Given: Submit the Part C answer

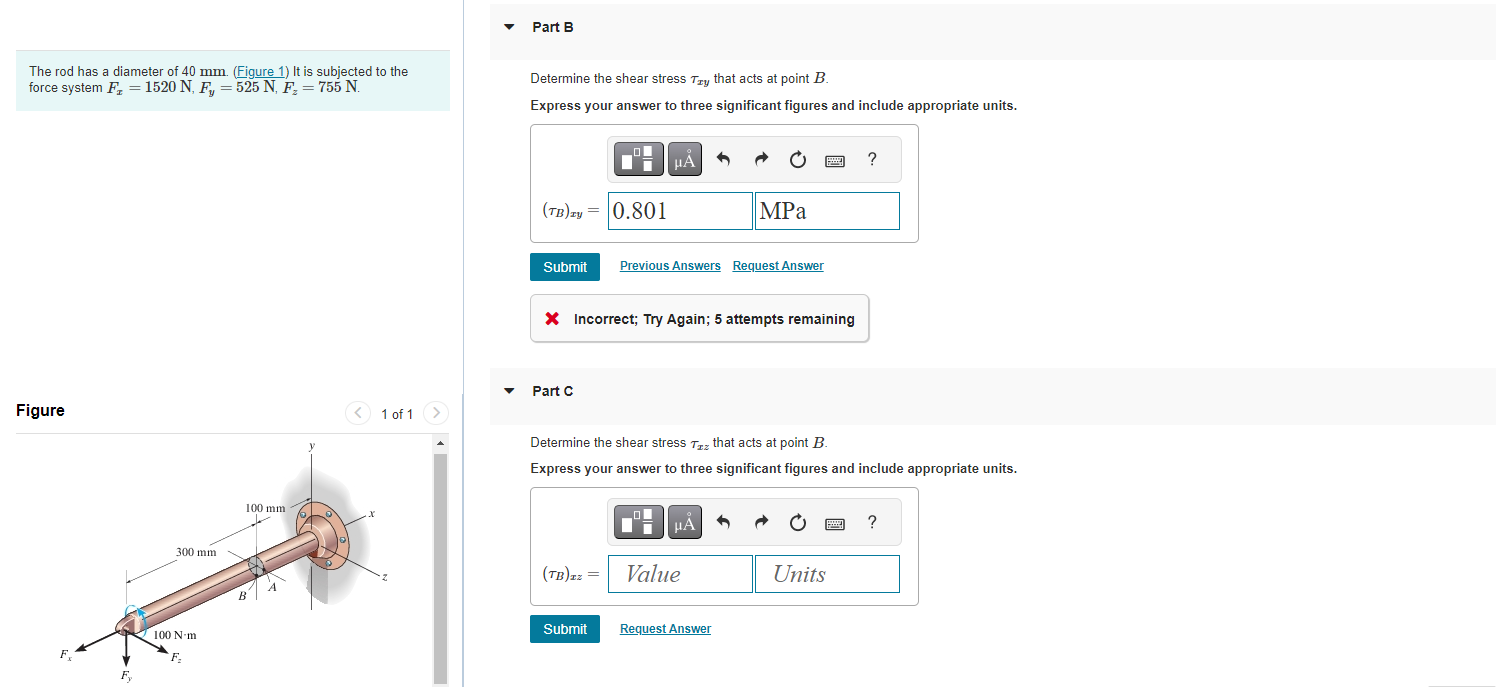Looking at the screenshot, I should click(565, 629).
